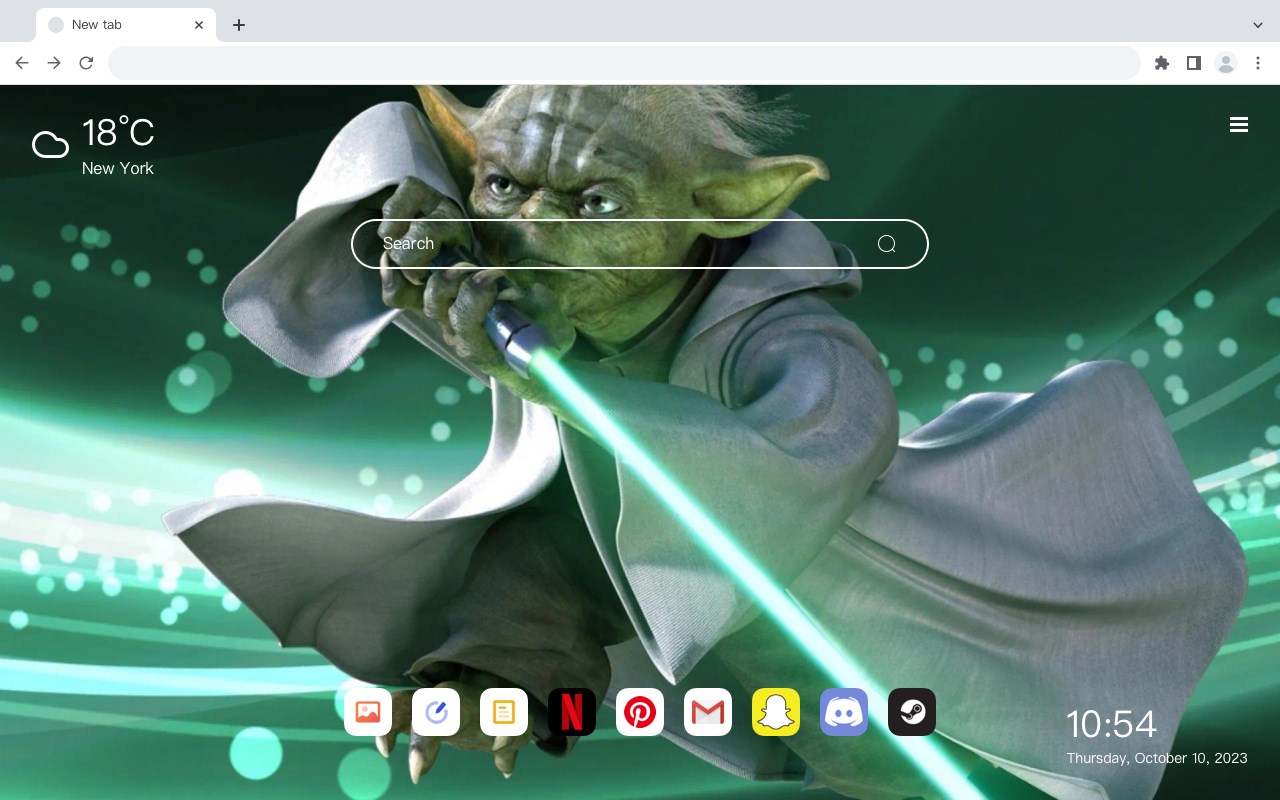Click the Thursday, October 10, 2023 date
The width and height of the screenshot is (1280, 800).
point(1157,758)
